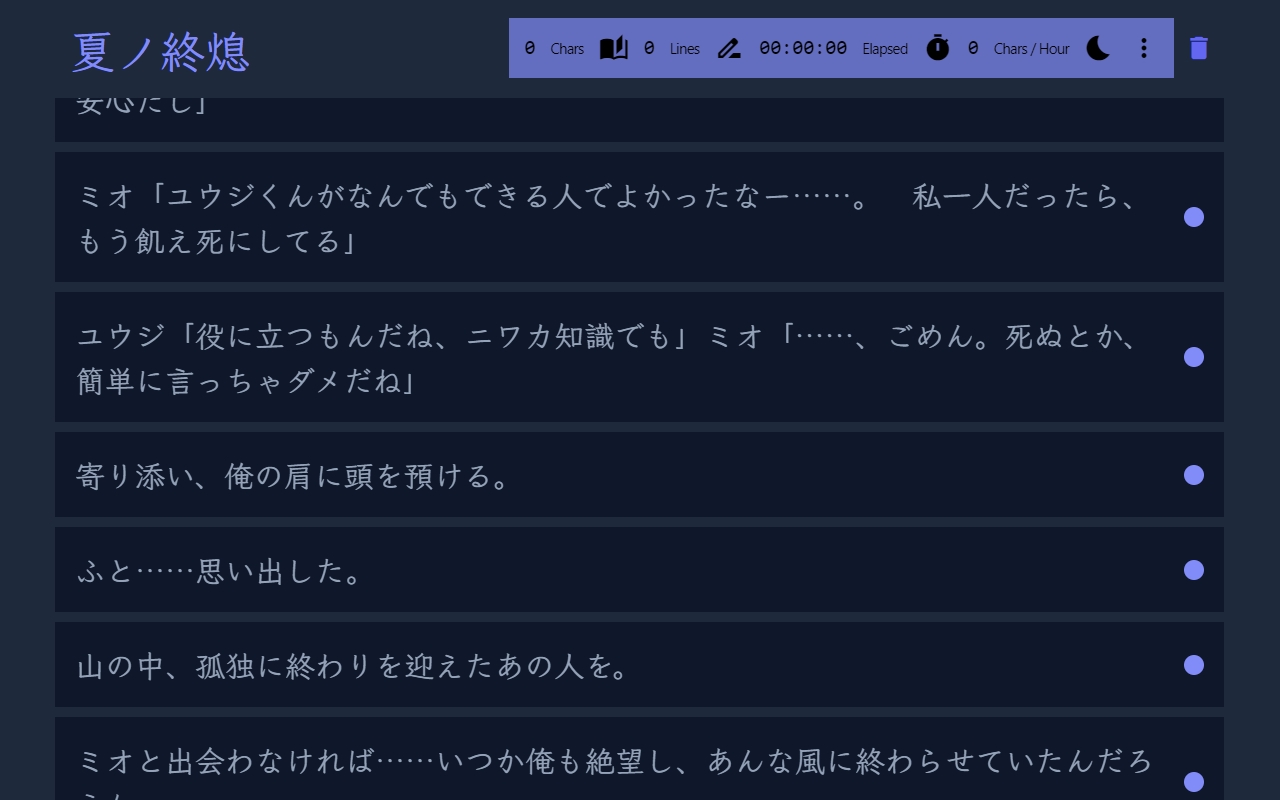The height and width of the screenshot is (800, 1280).
Task: Click the Elapsed label in the stats bar
Action: click(x=884, y=48)
